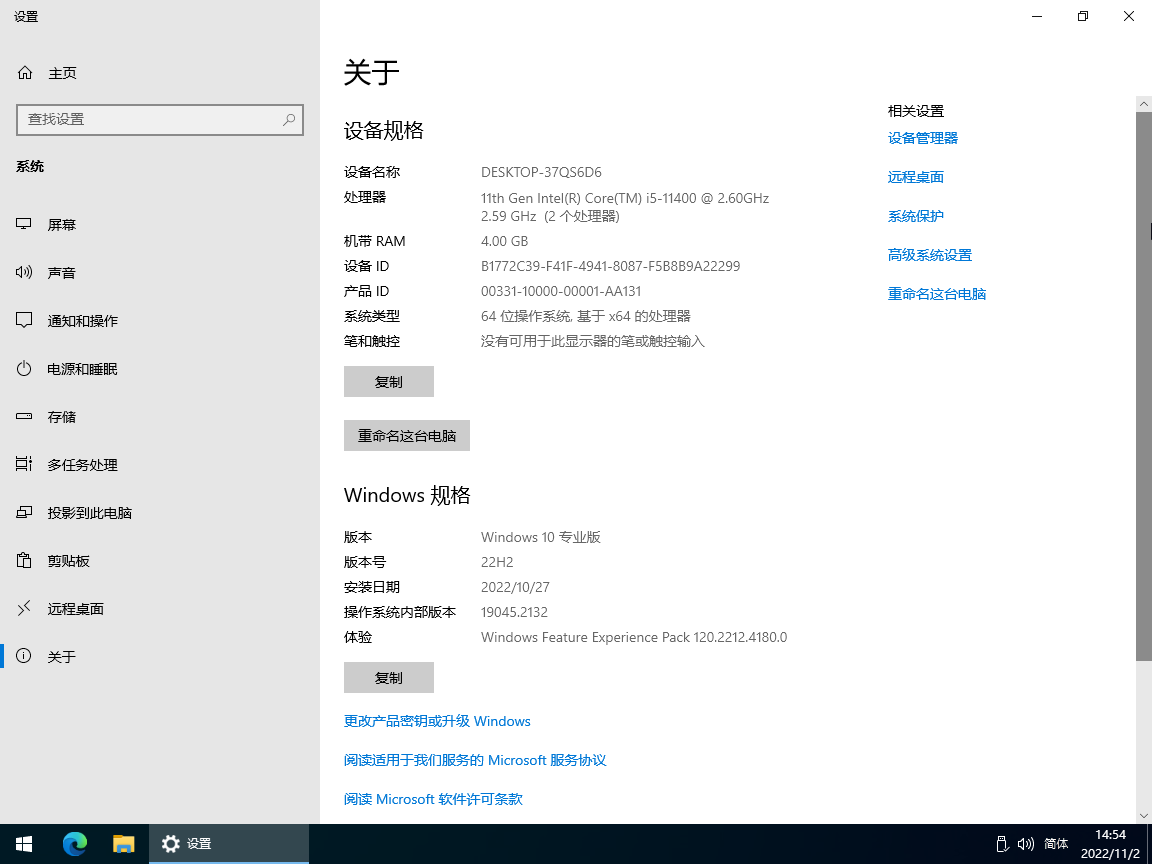Open the 远程桌面 related settings link
The image size is (1152, 864).
(915, 177)
